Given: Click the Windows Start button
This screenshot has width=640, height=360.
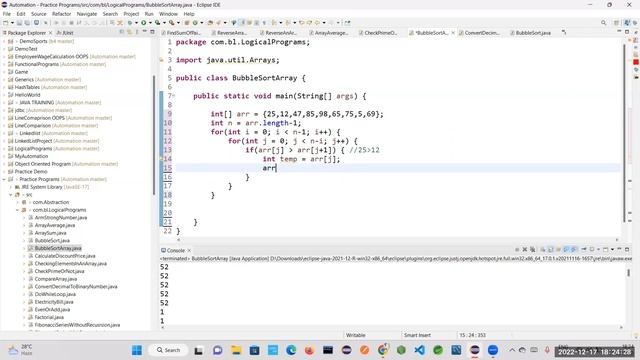Looking at the screenshot, I should pos(137,350).
